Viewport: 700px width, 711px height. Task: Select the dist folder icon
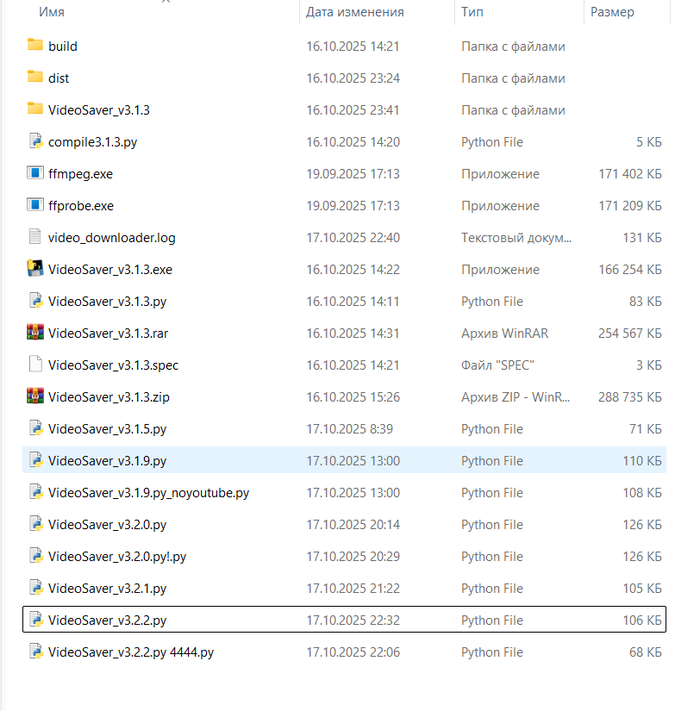tap(35, 78)
